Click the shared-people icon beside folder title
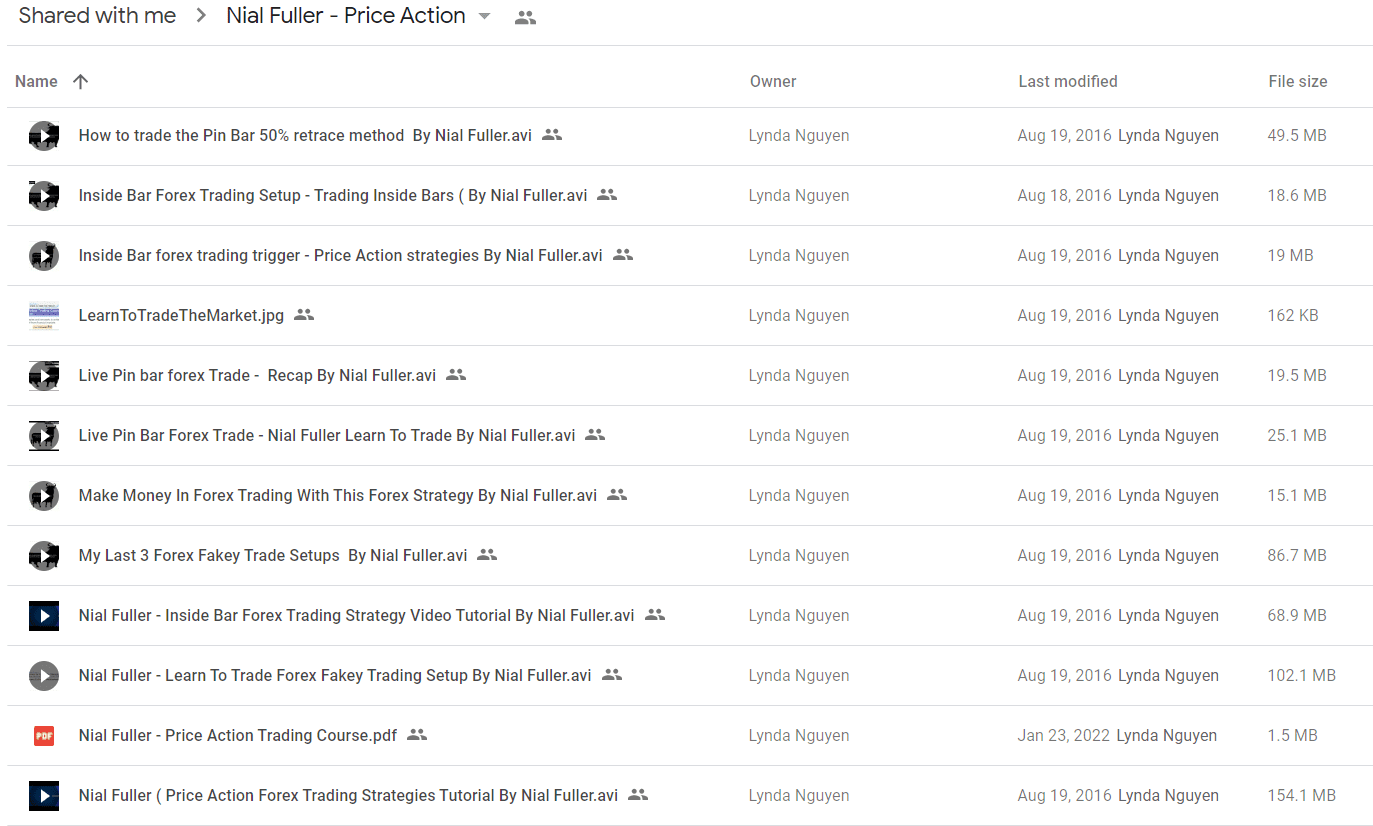 (x=525, y=17)
